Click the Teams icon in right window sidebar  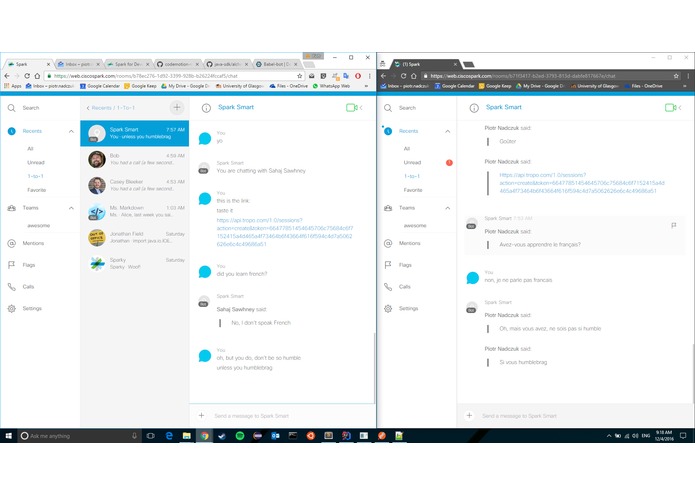pyautogui.click(x=388, y=208)
